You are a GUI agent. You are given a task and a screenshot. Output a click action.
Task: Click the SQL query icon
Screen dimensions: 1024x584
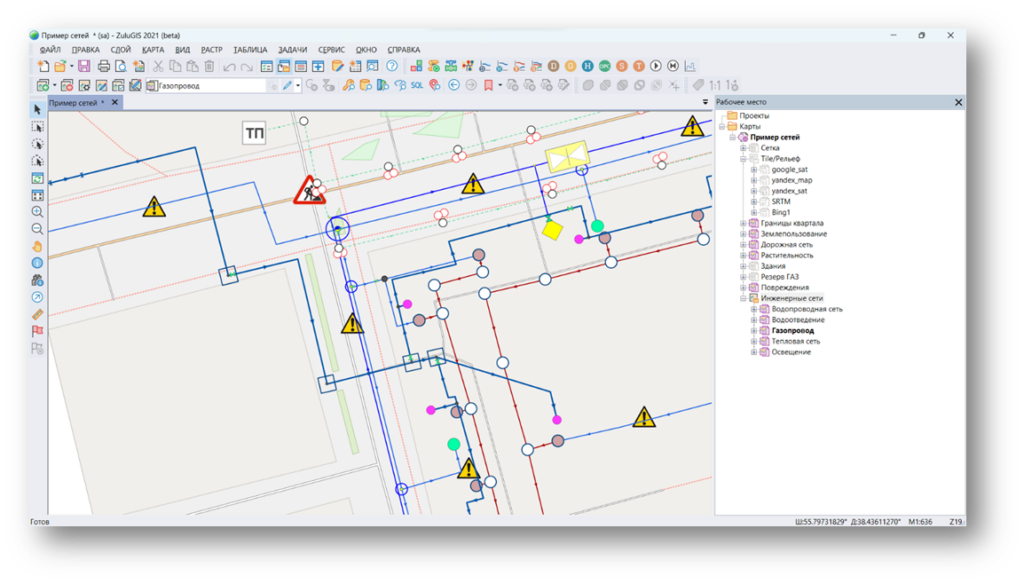417,86
